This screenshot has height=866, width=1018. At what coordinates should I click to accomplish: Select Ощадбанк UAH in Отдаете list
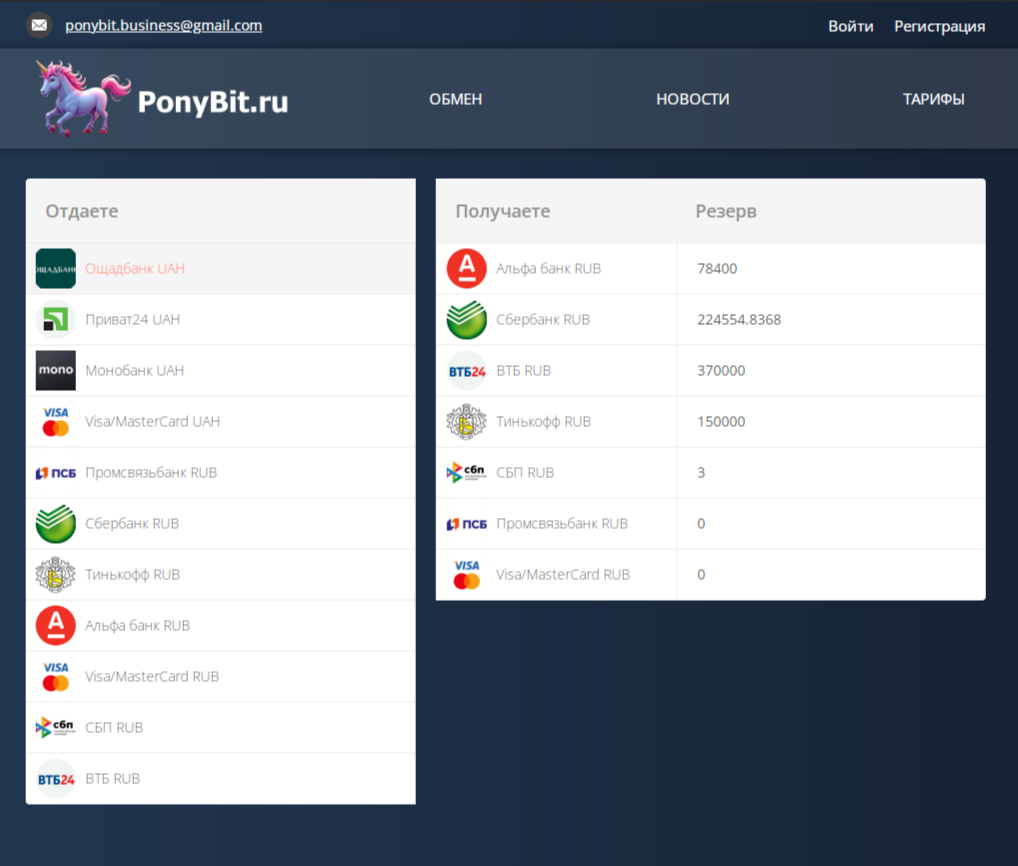click(135, 269)
